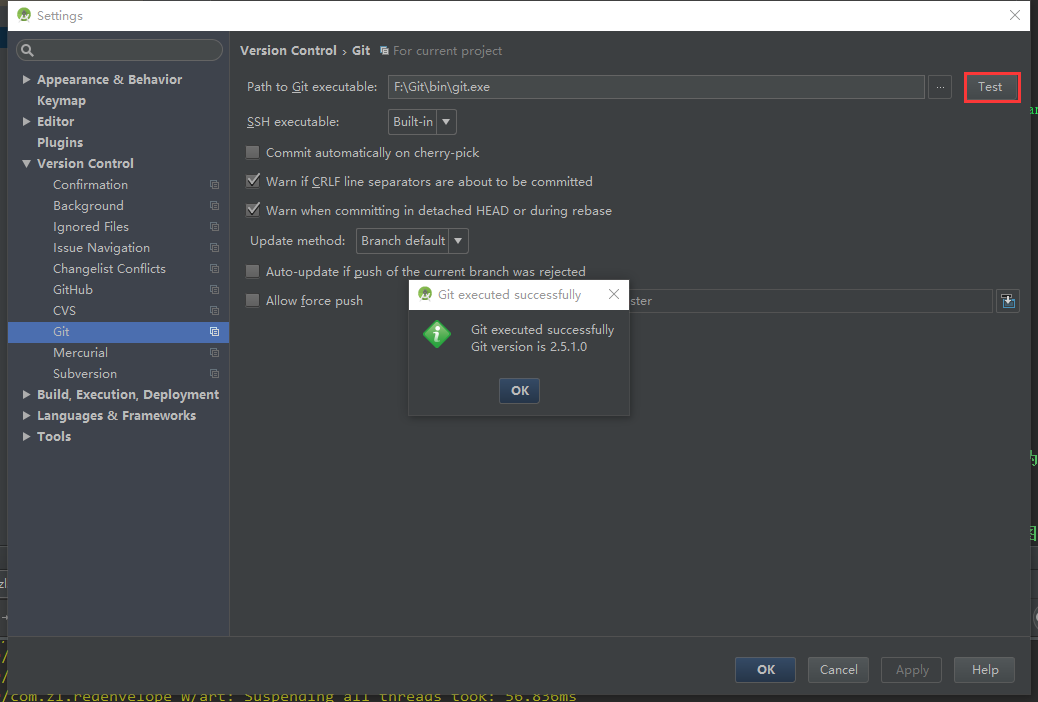Click the settings search field
This screenshot has width=1038, height=702.
[119, 50]
